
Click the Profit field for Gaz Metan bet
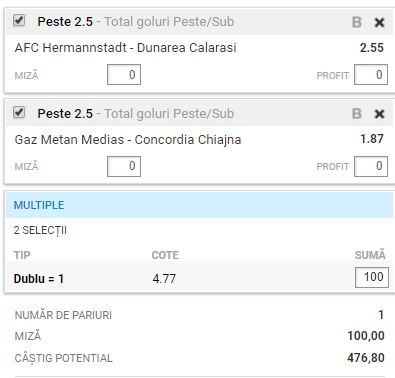(371, 166)
